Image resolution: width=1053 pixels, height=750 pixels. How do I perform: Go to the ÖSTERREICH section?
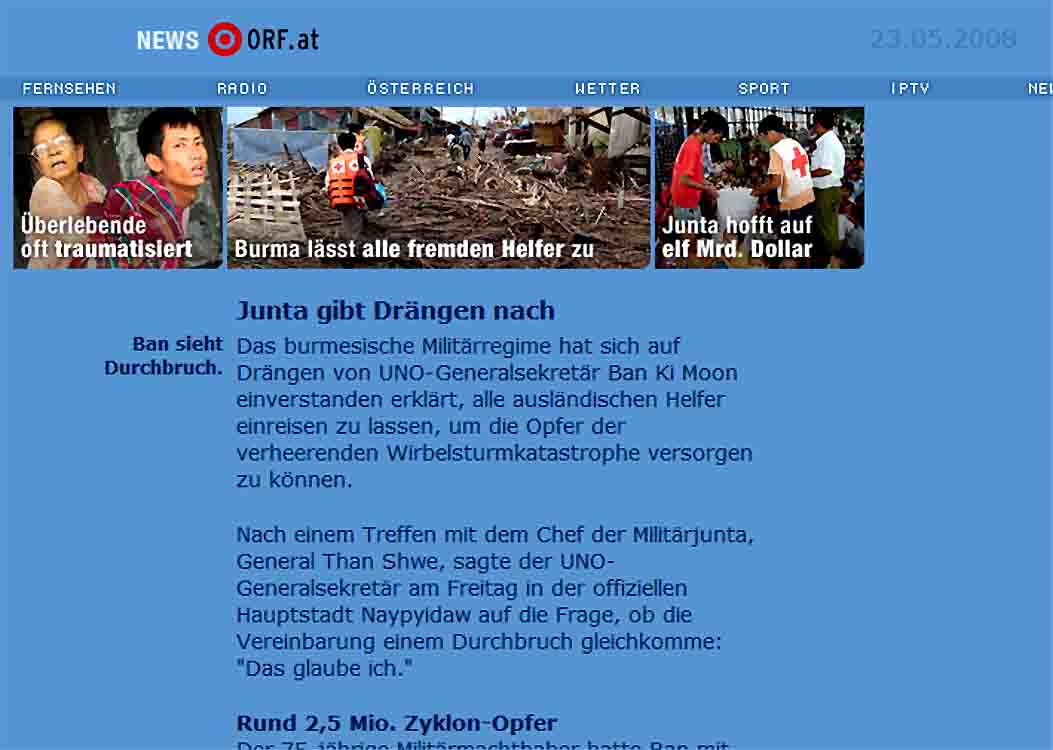[420, 88]
